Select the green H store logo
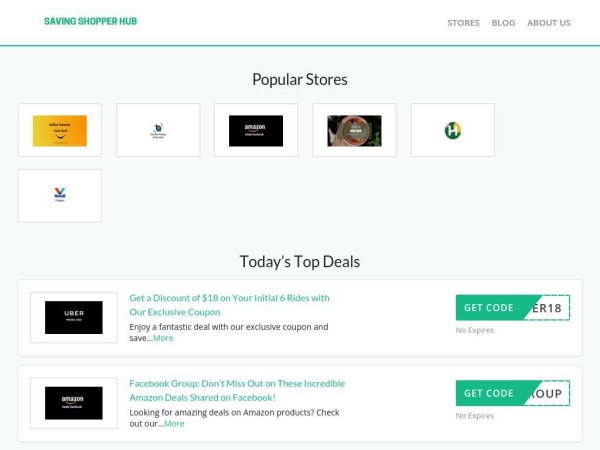The image size is (600, 450). coord(452,130)
